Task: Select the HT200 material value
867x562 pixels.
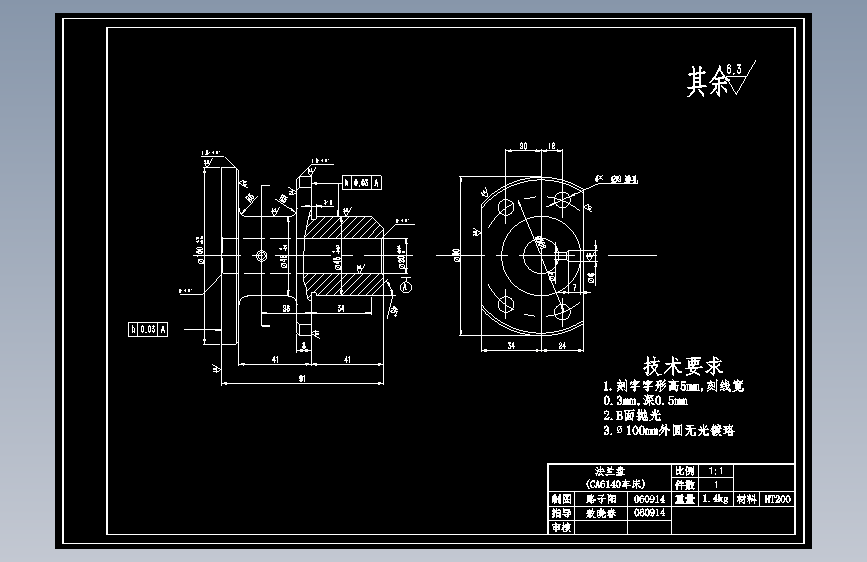Action: (x=777, y=499)
